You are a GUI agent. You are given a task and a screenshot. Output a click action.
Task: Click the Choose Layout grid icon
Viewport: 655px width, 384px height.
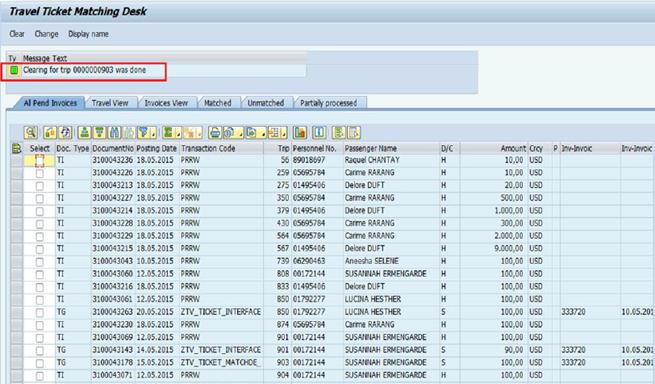pos(274,132)
